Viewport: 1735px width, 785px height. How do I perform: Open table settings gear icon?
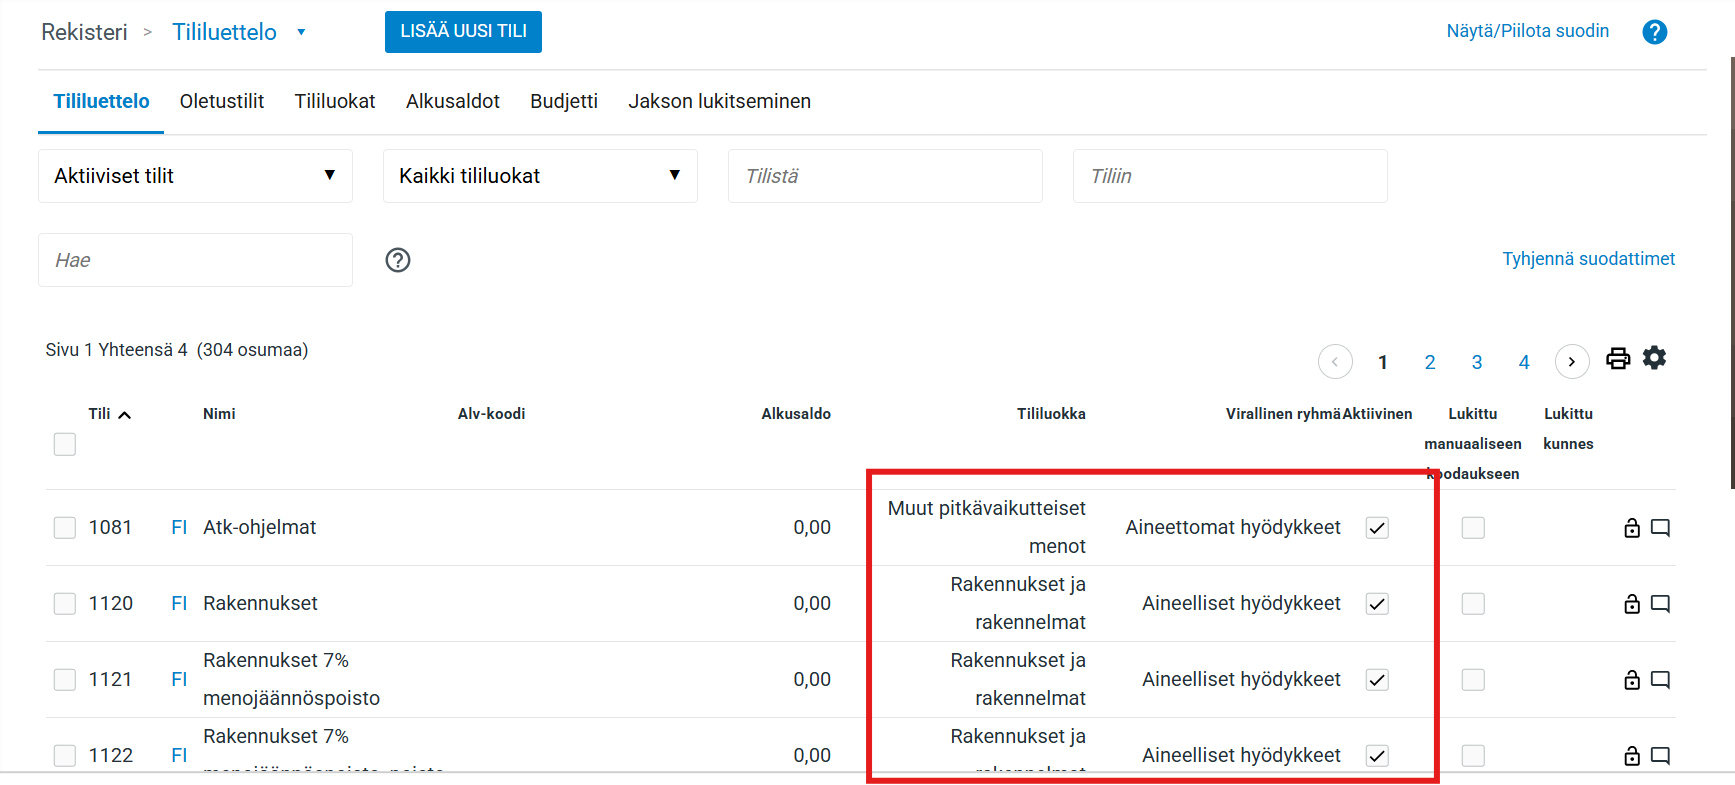[x=1654, y=358]
